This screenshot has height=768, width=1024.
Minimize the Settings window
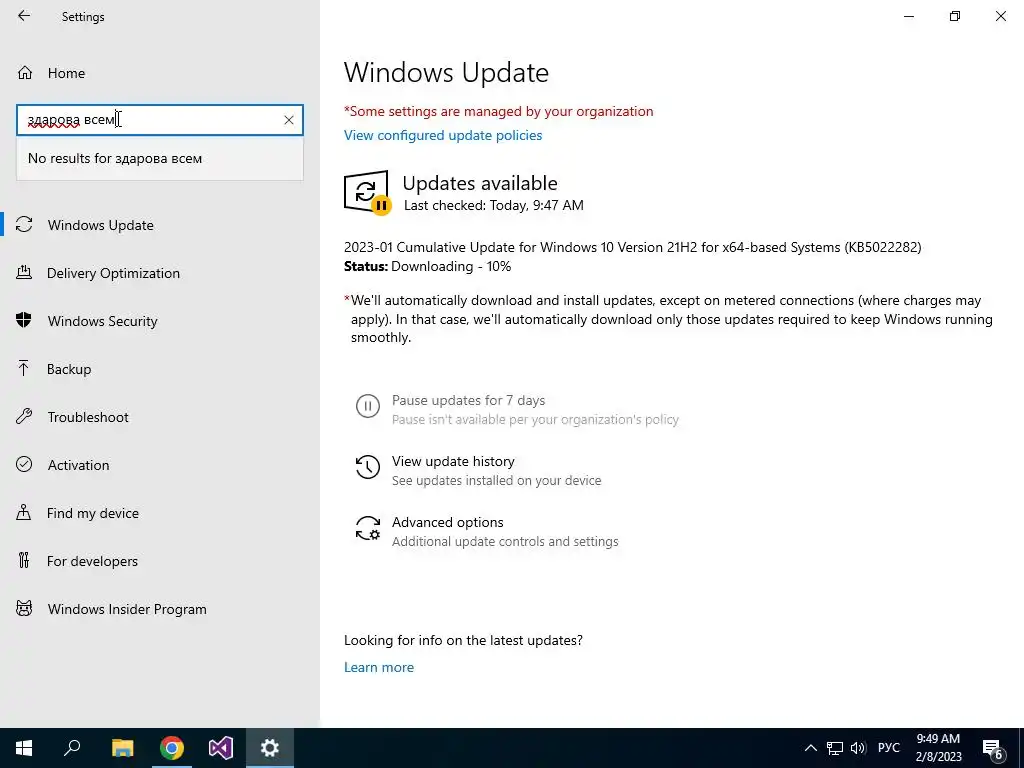(x=908, y=16)
